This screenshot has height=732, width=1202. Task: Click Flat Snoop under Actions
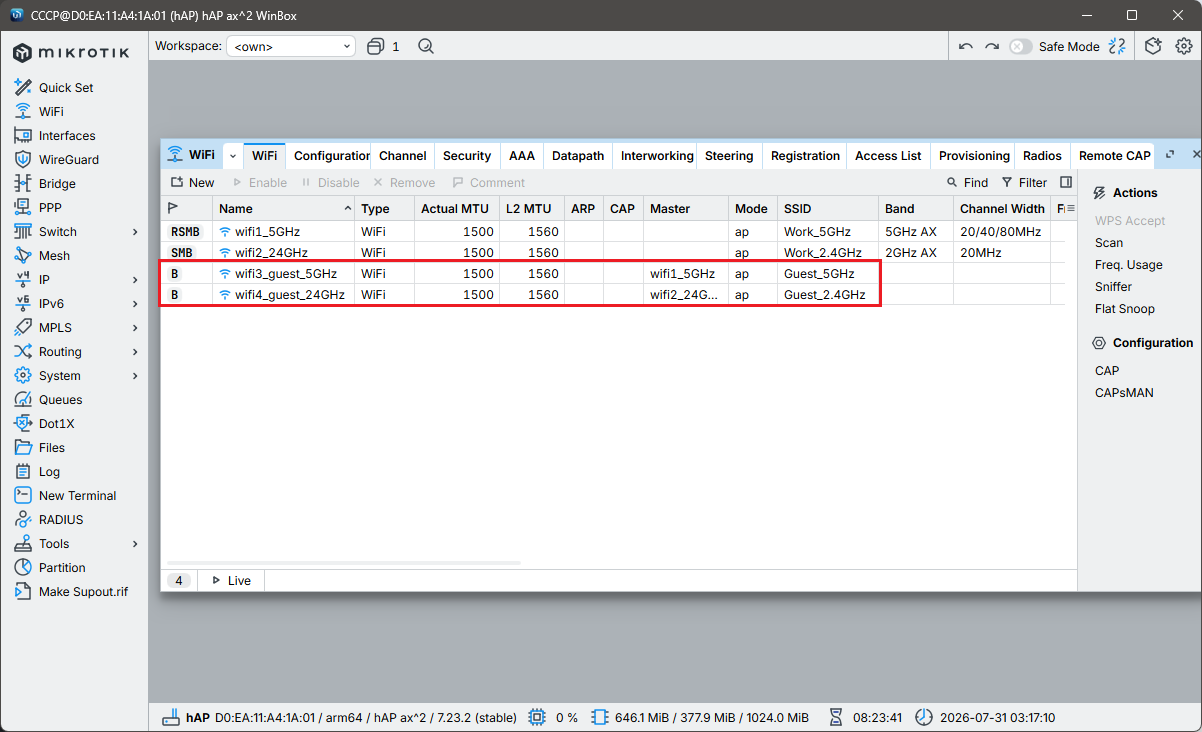click(1125, 308)
